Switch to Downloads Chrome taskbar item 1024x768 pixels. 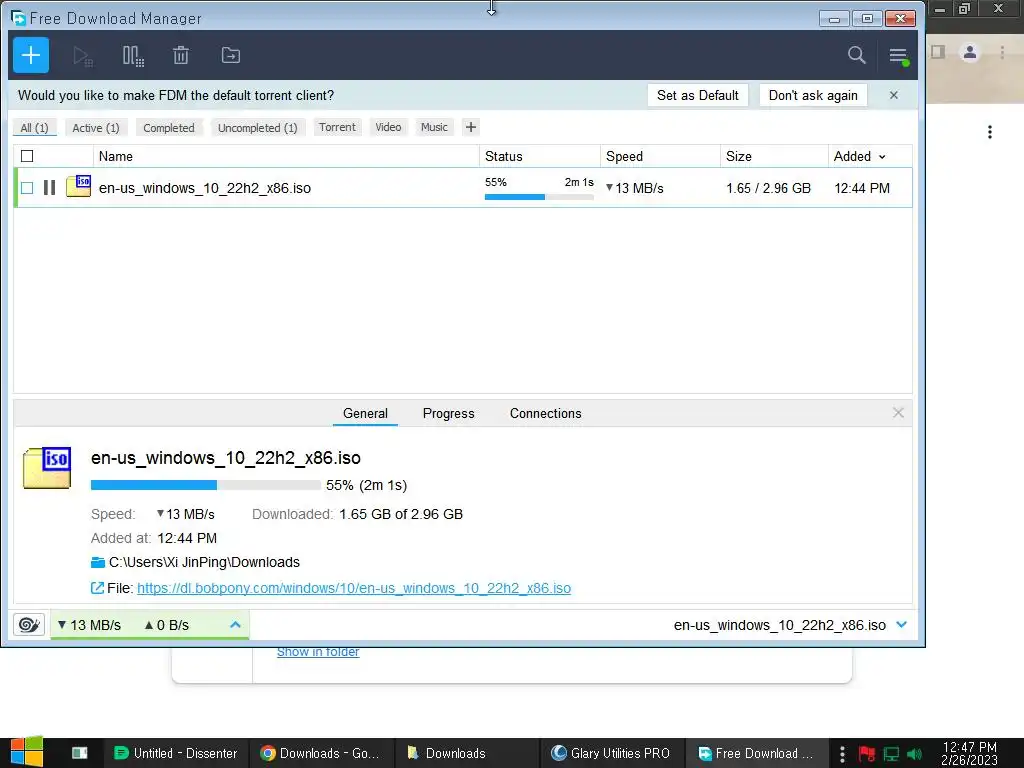click(321, 753)
